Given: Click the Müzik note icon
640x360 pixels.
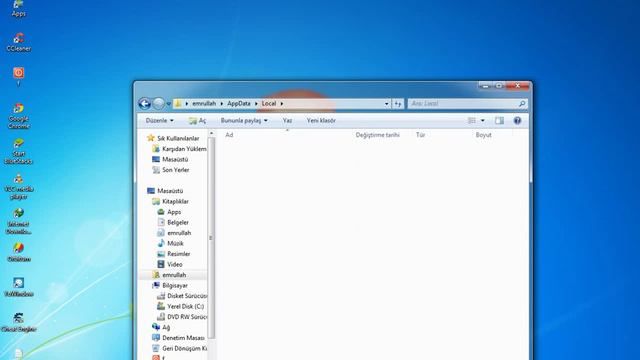Looking at the screenshot, I should [161, 243].
